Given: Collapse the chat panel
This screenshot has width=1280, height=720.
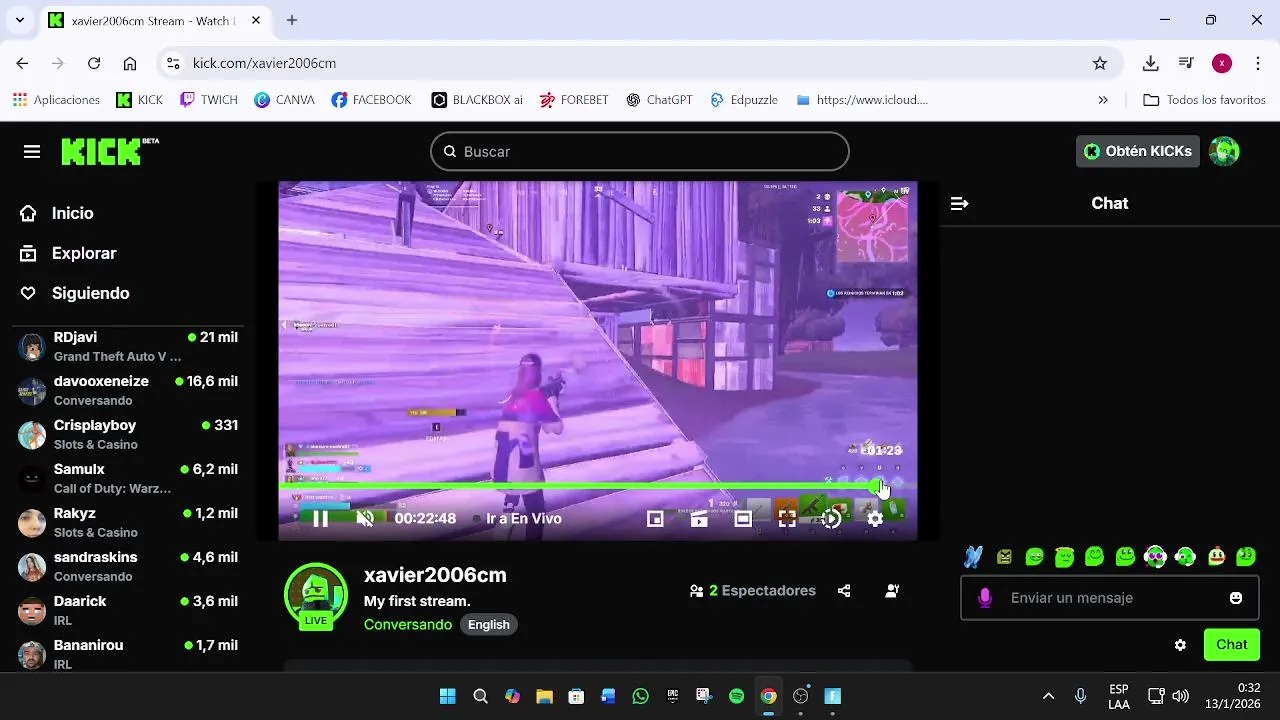Looking at the screenshot, I should (959, 203).
